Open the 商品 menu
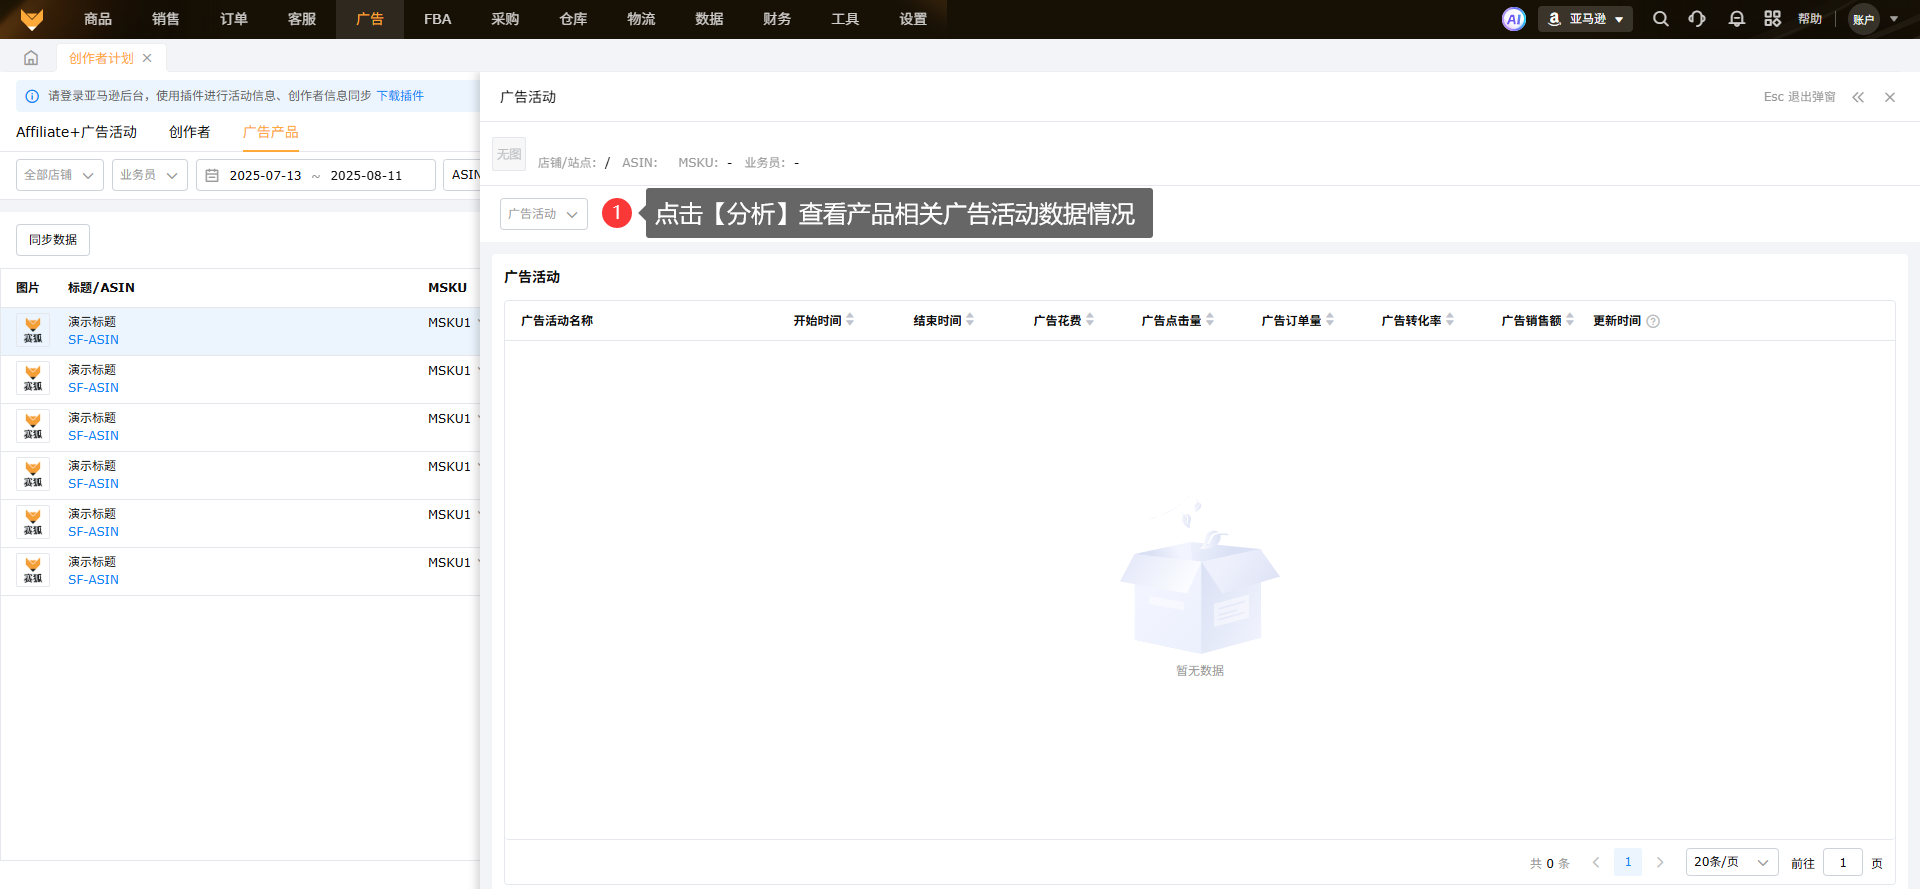The image size is (1920, 889). click(x=98, y=19)
